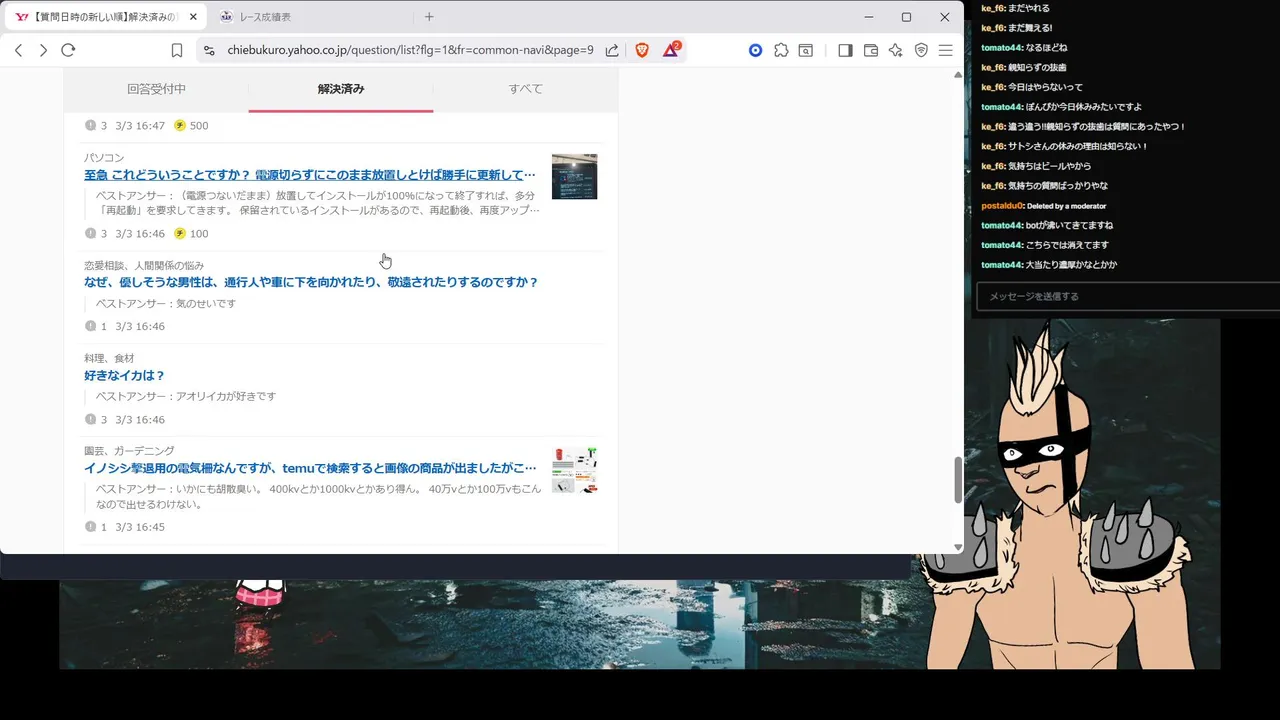
Task: Open the site information icon in the address bar
Action: tap(208, 50)
